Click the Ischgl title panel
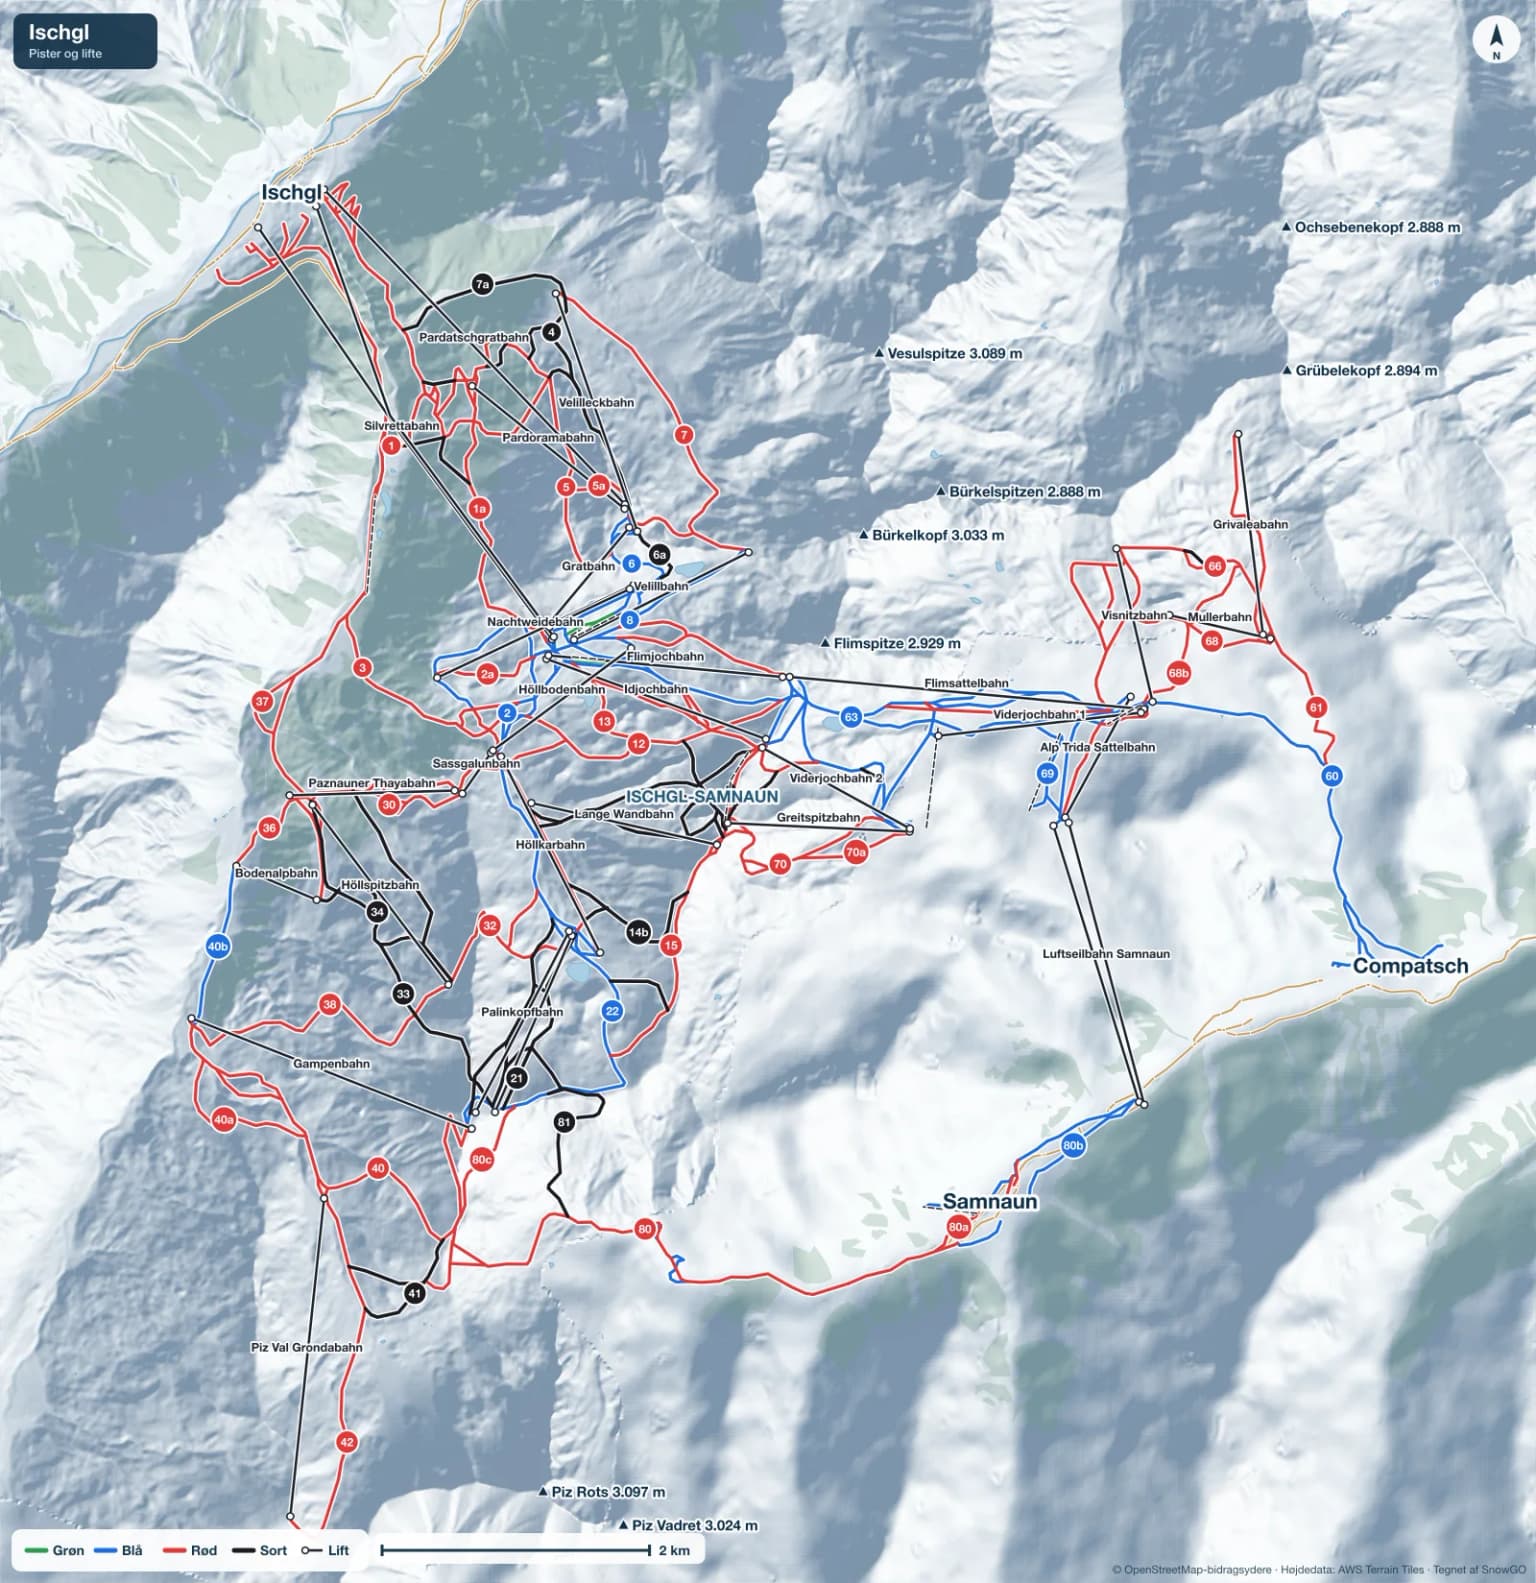Viewport: 1536px width, 1583px height. 85,41
